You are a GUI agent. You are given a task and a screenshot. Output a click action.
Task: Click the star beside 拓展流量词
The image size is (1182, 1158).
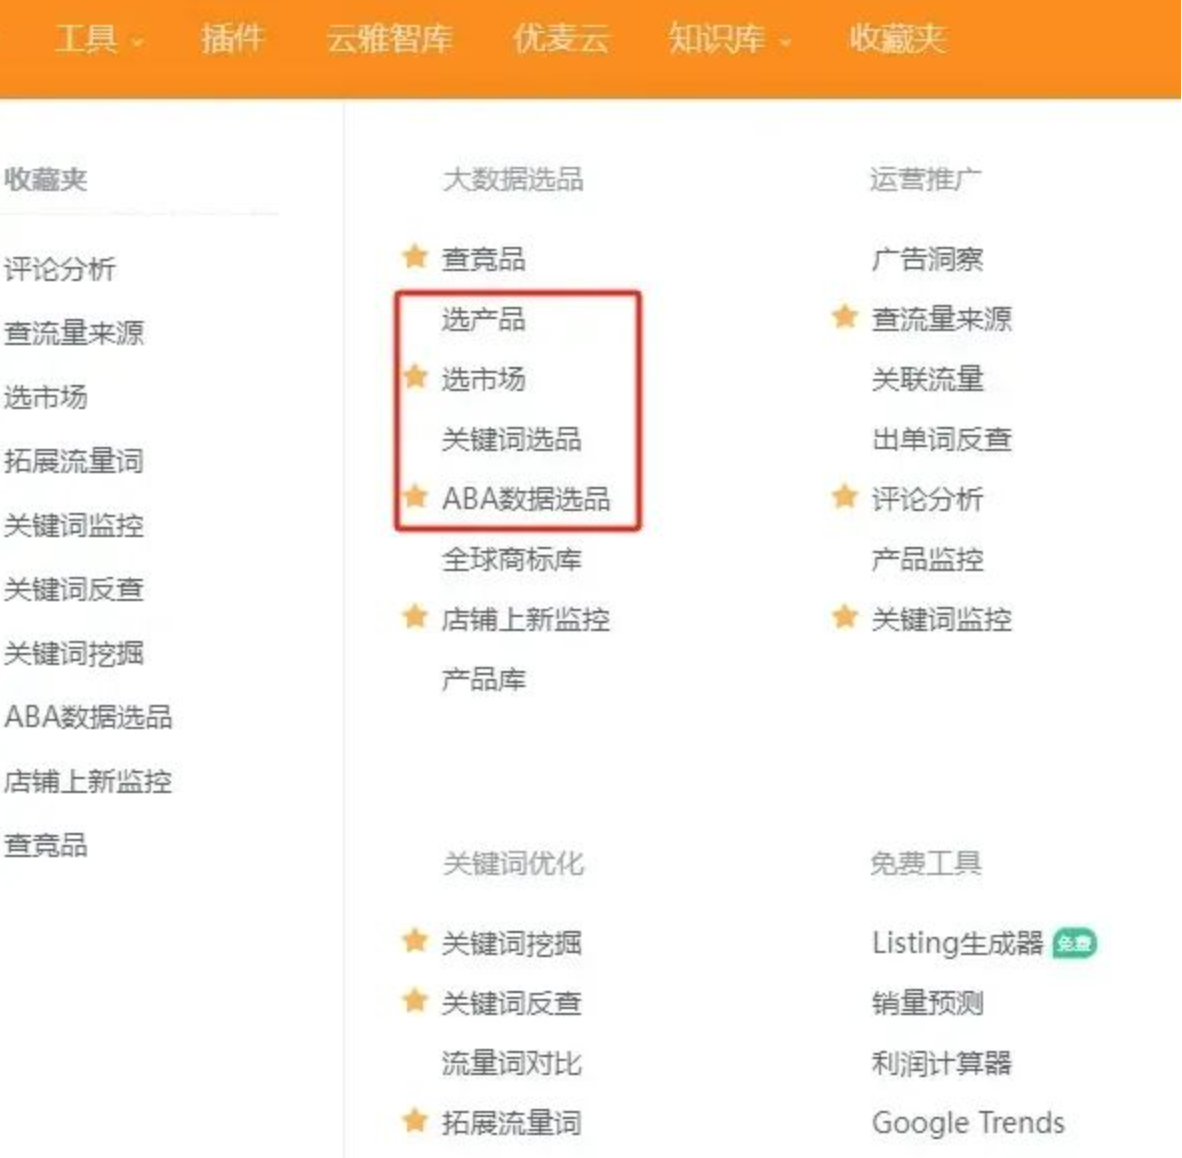[415, 1120]
